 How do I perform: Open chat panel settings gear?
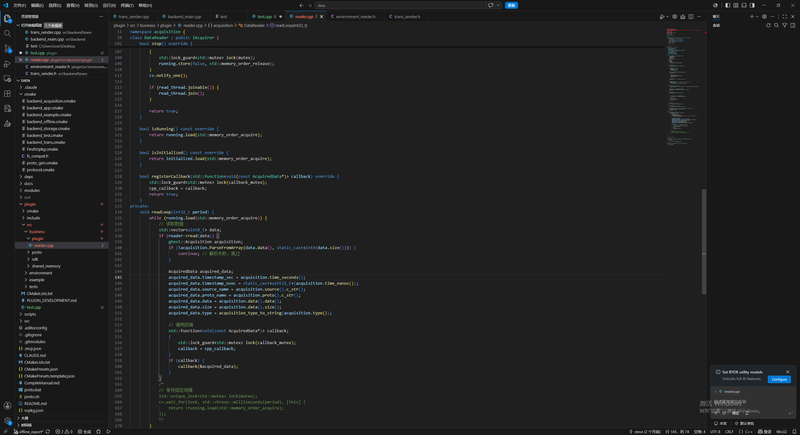tap(764, 16)
